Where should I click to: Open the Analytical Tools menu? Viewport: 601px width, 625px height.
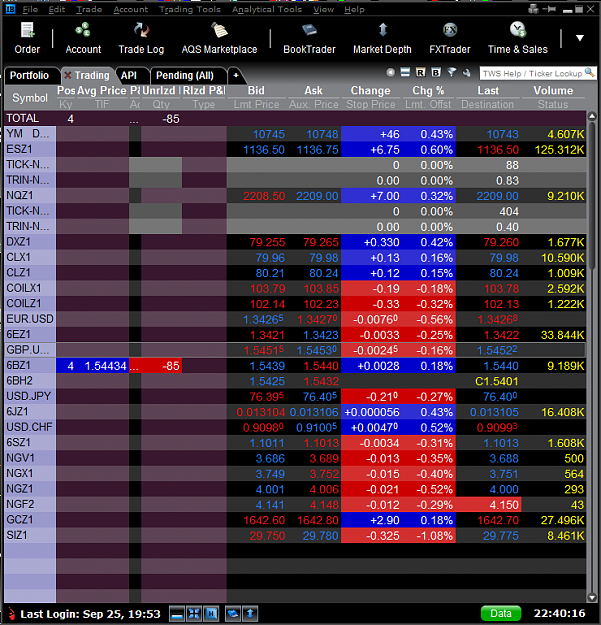[x=267, y=9]
